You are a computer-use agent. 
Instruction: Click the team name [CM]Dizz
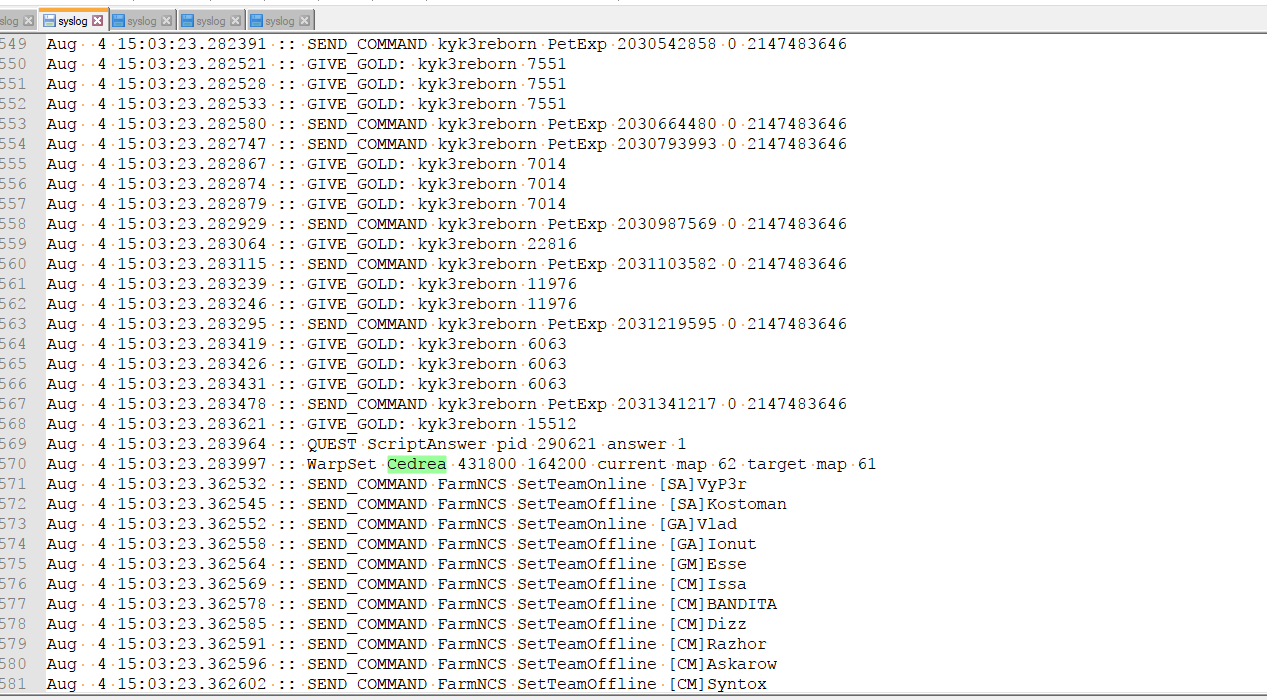tap(707, 624)
